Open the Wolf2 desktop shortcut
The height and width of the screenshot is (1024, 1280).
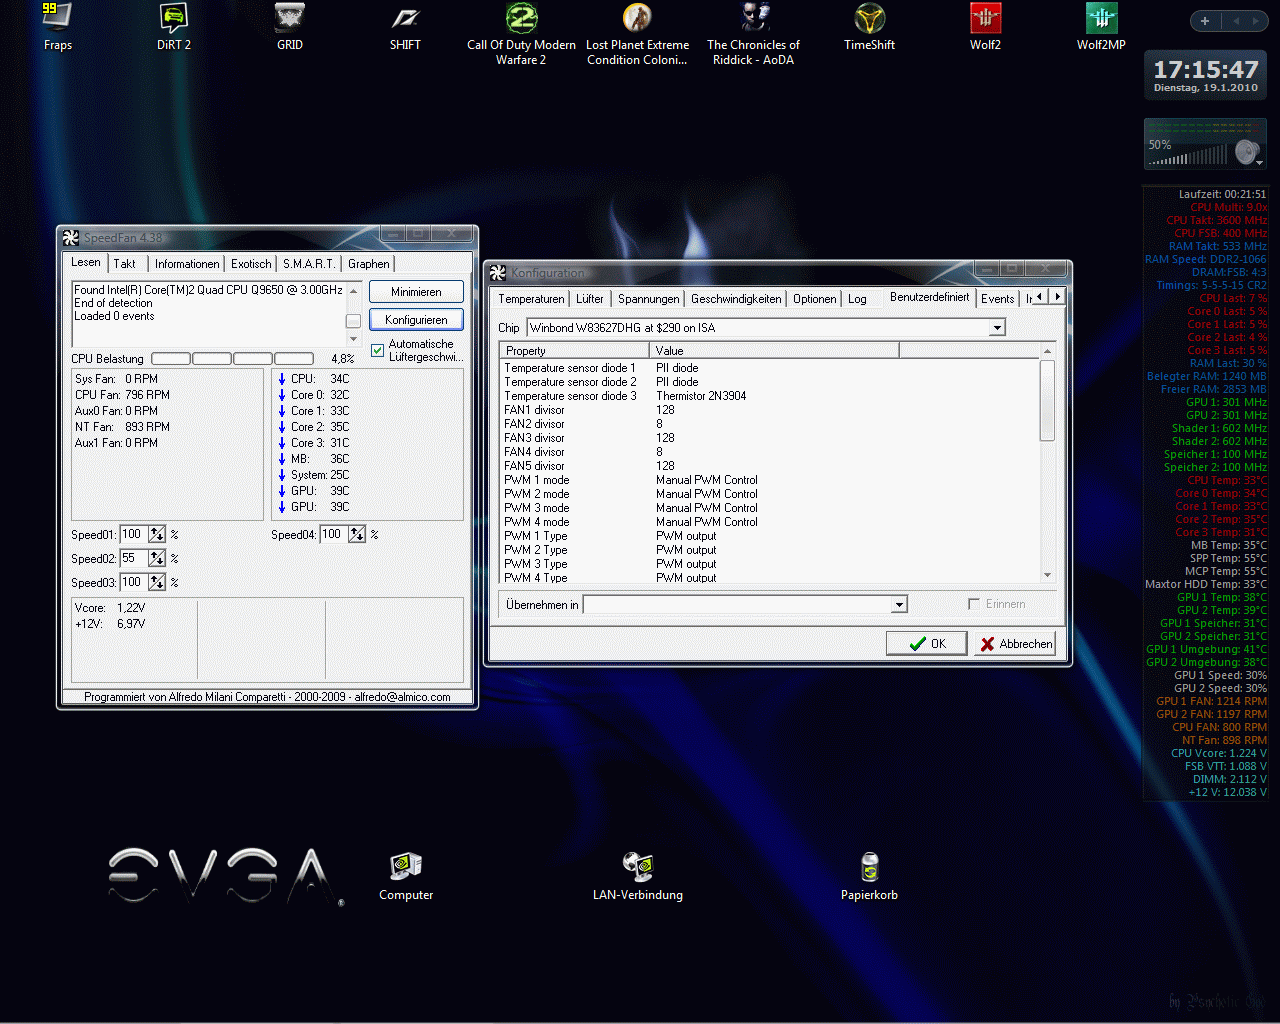pyautogui.click(x=985, y=26)
